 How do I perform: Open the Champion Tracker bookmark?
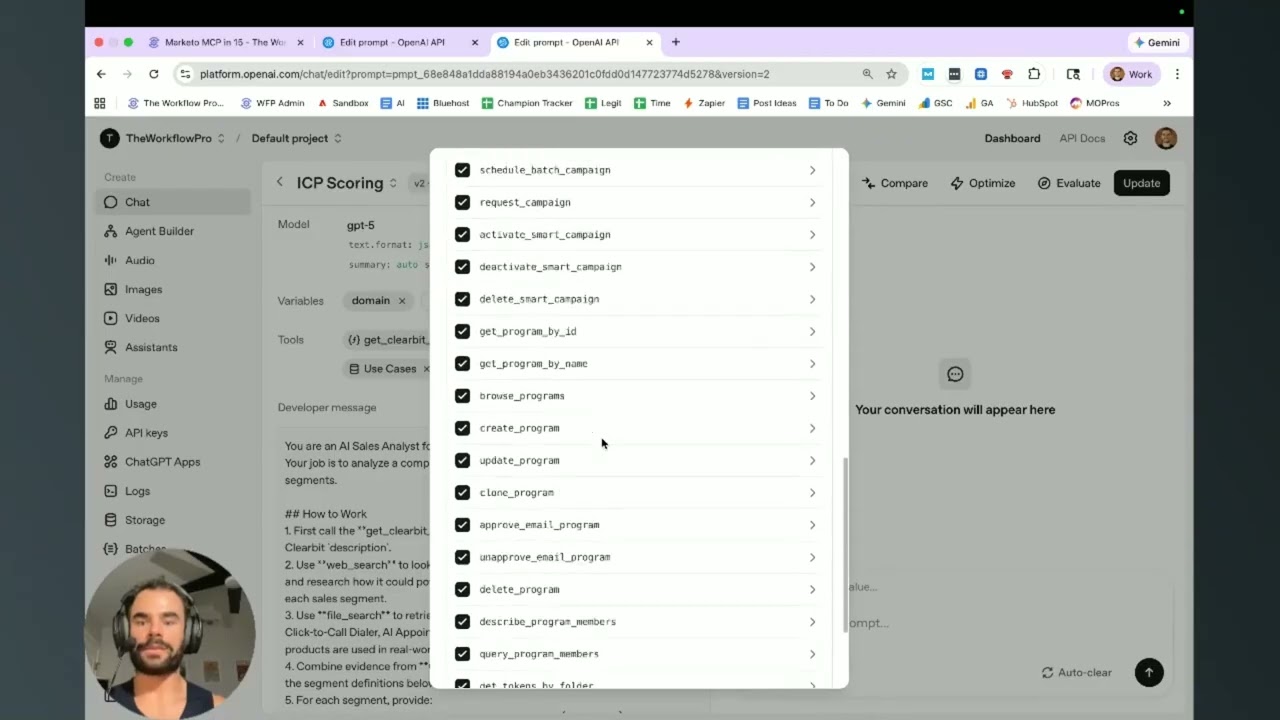click(527, 103)
